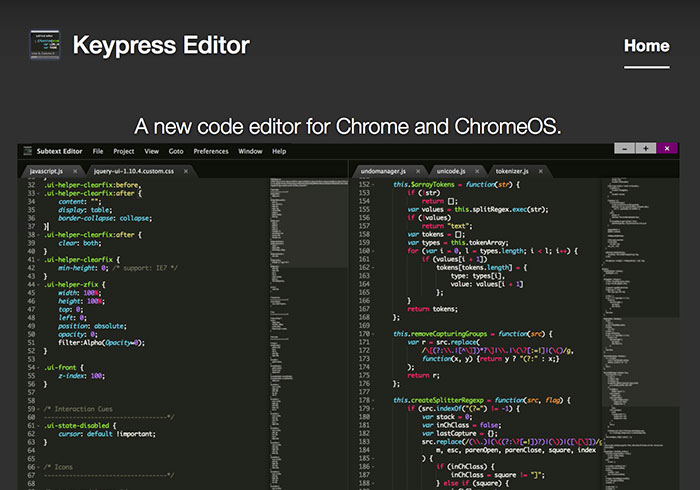Click '/* Icons' comment on line 66
The image size is (700, 490).
coord(58,467)
